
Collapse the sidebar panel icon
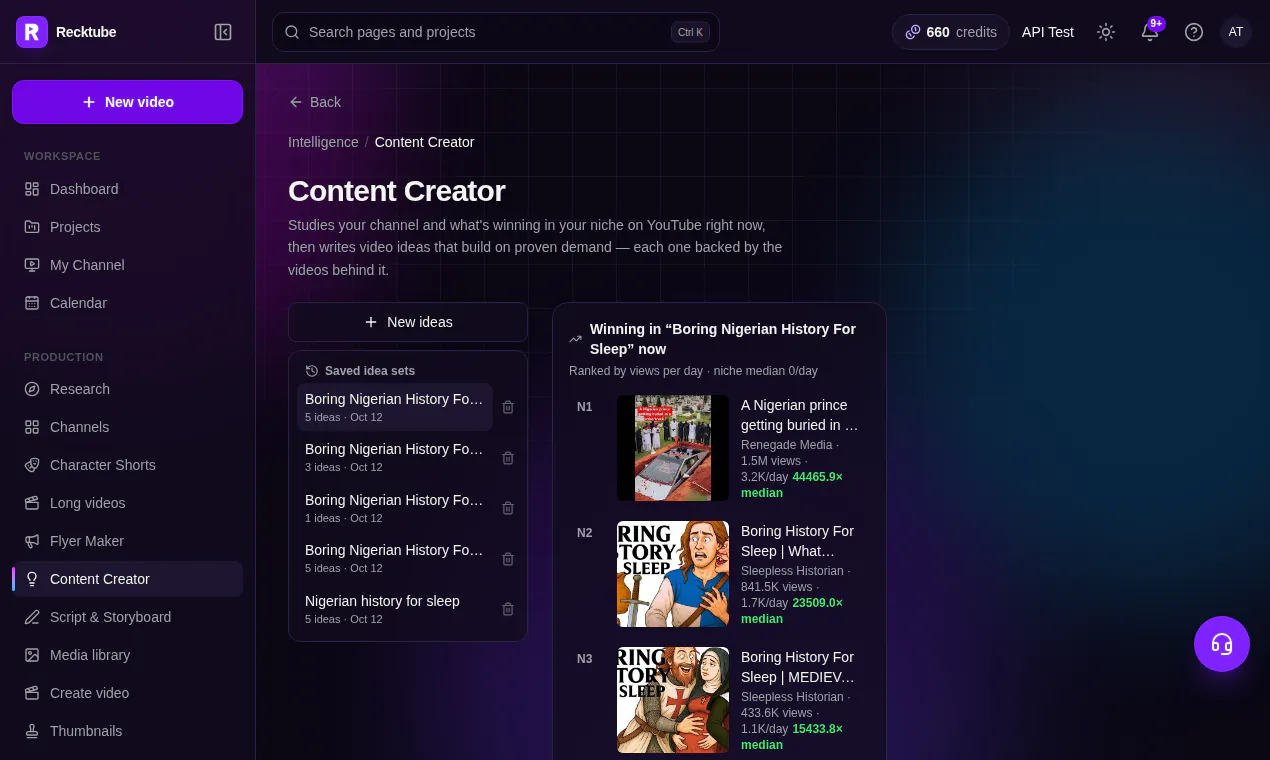tap(223, 32)
